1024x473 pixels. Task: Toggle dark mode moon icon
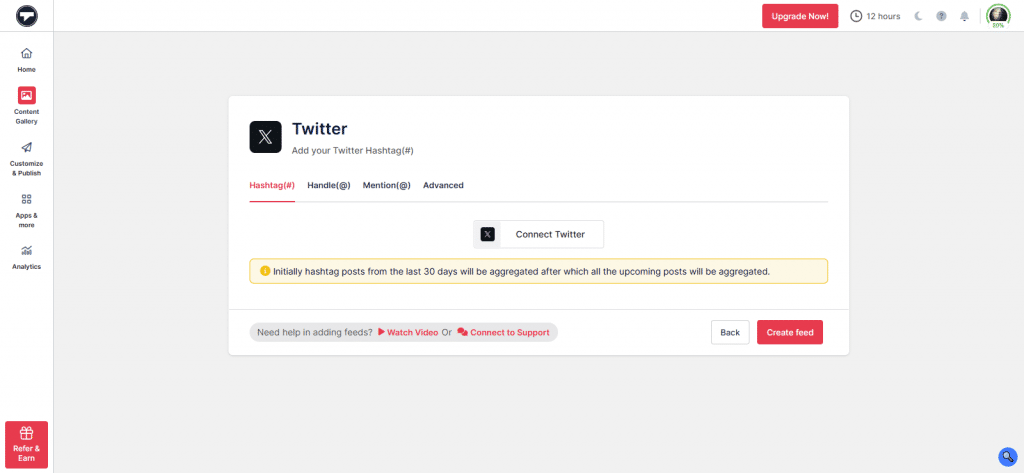tap(918, 16)
